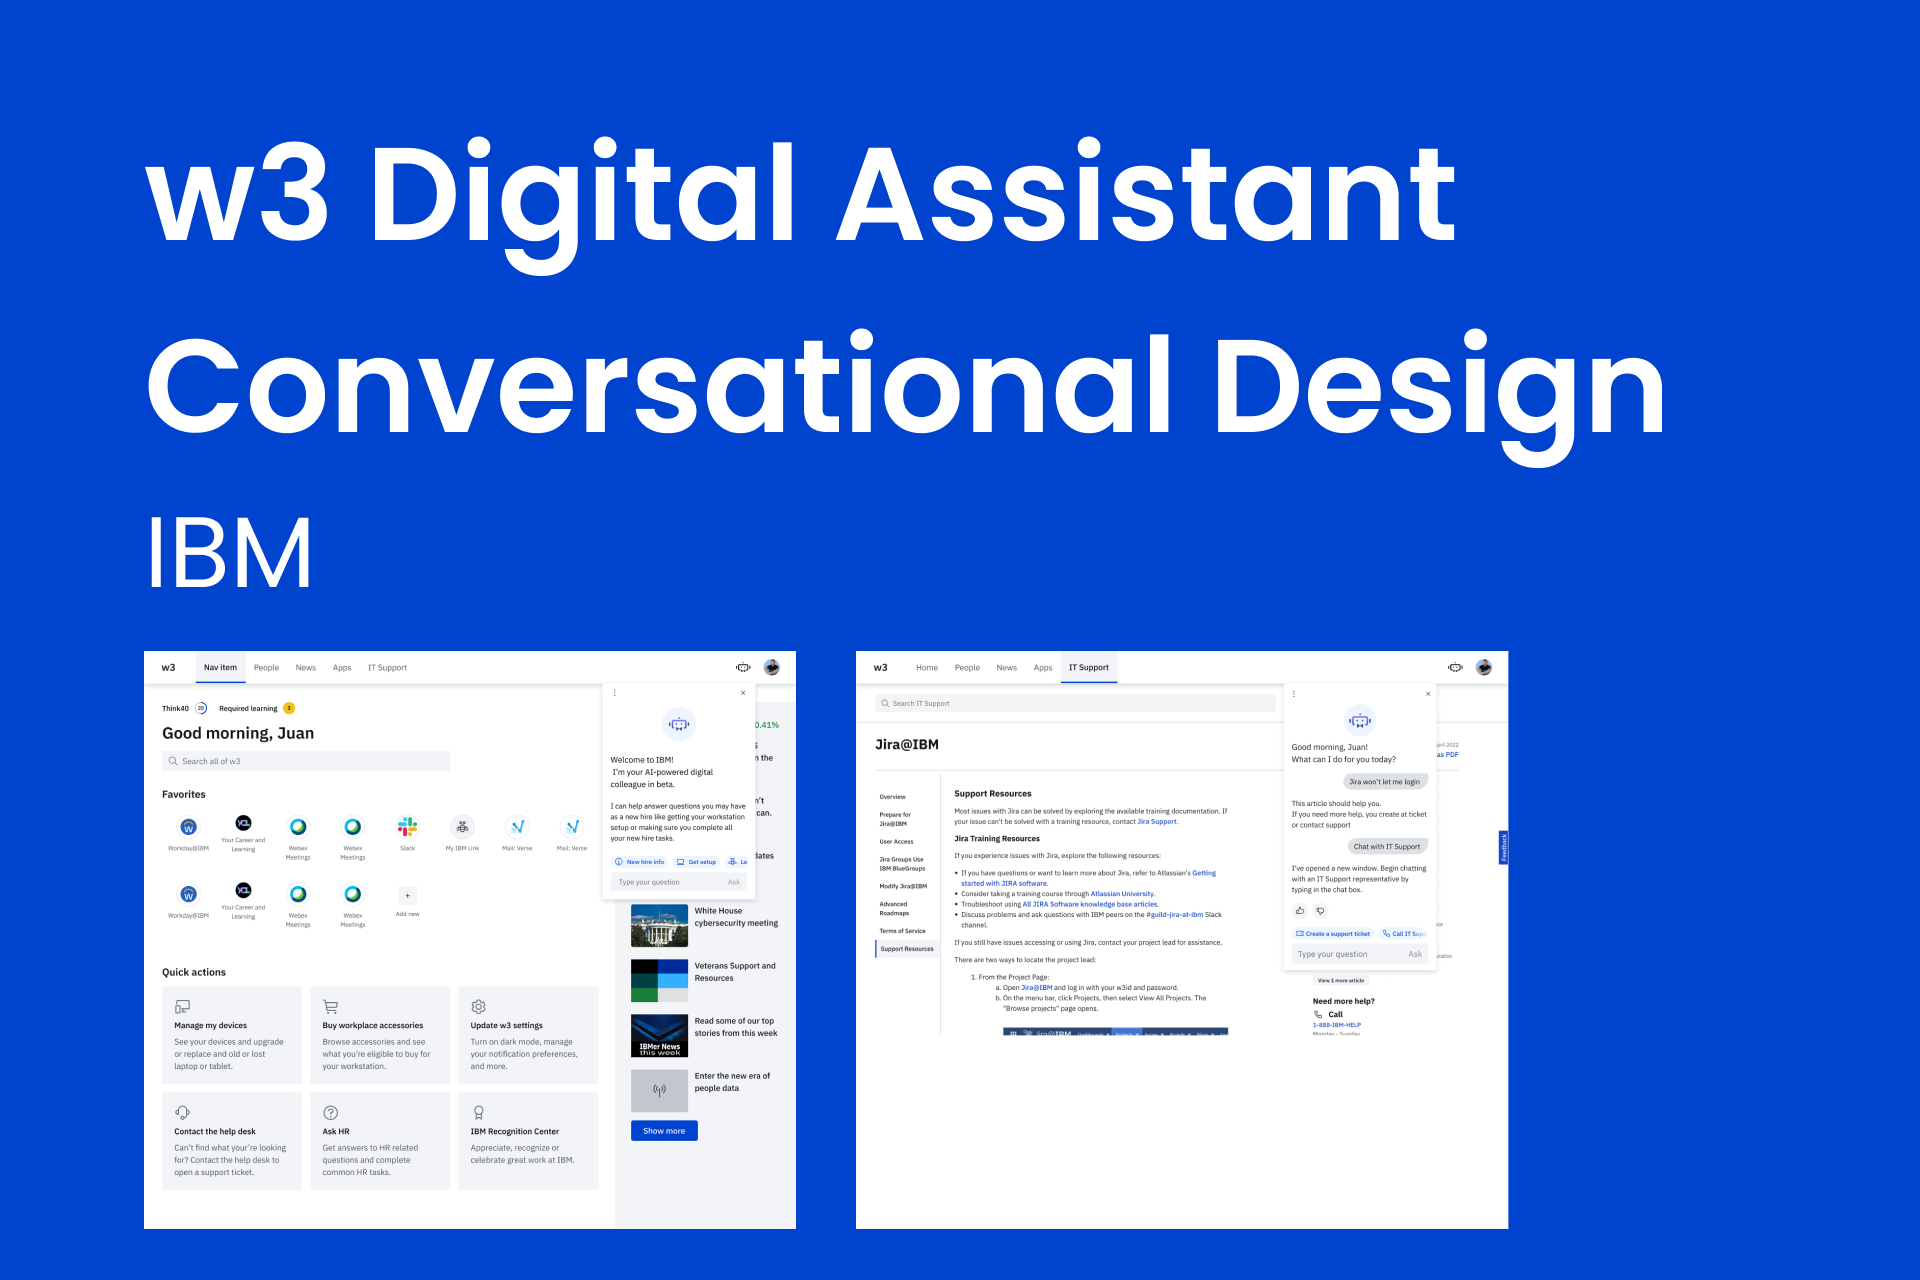Click the Manage my devices card icon
Viewport: 1920px width, 1280px height.
pos(182,1007)
